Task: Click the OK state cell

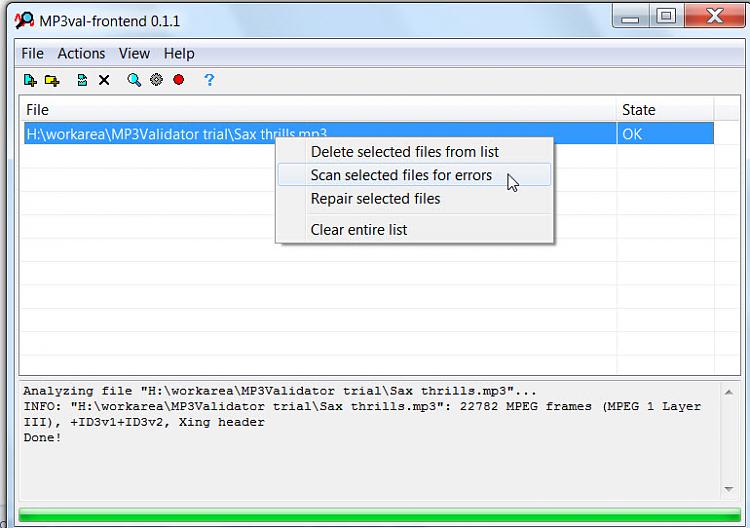Action: pos(665,133)
